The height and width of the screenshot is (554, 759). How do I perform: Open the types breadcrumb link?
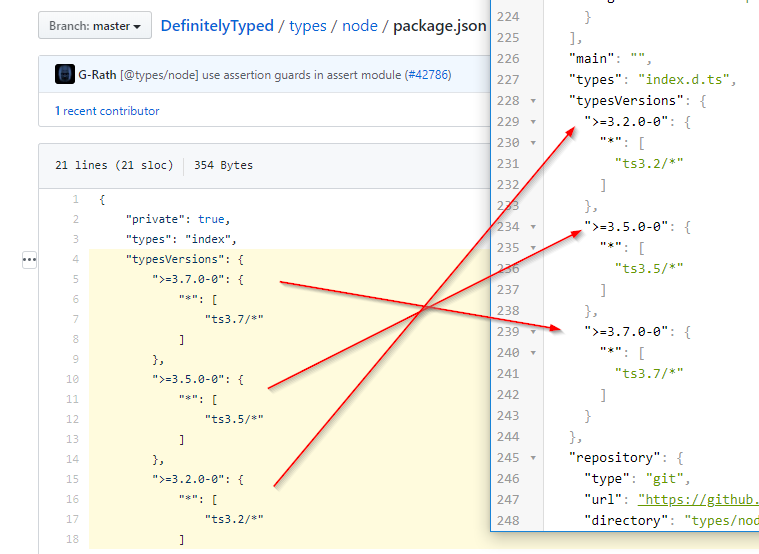coord(307,26)
